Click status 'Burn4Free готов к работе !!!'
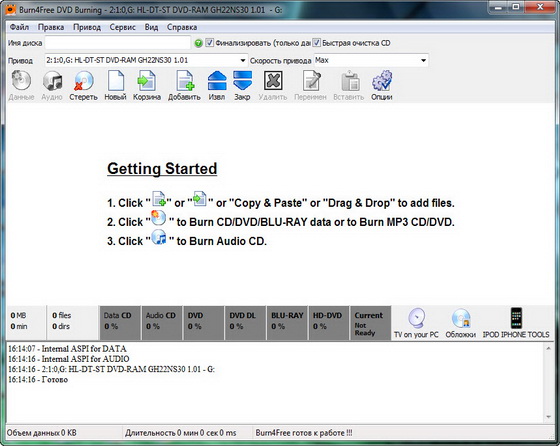Screen dimensions: 560x446 [304, 433]
